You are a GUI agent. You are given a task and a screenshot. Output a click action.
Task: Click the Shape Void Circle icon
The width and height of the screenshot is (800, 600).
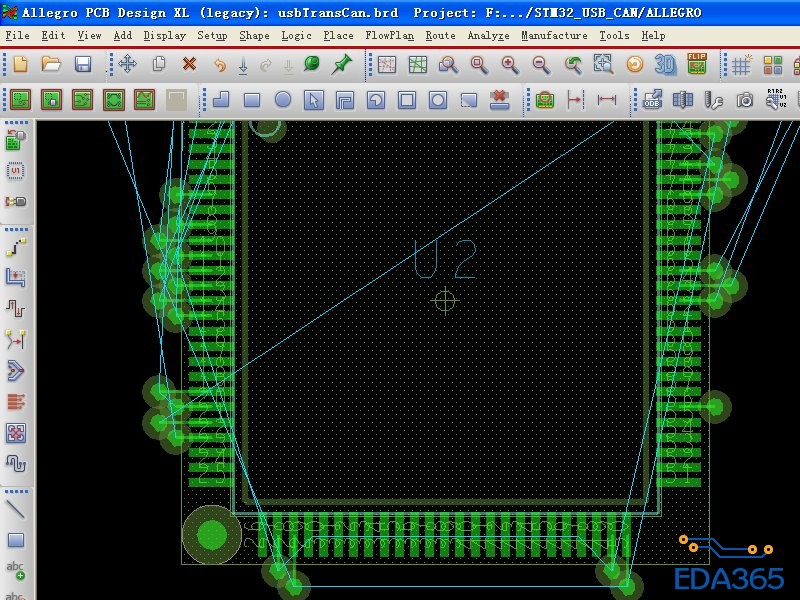438,100
